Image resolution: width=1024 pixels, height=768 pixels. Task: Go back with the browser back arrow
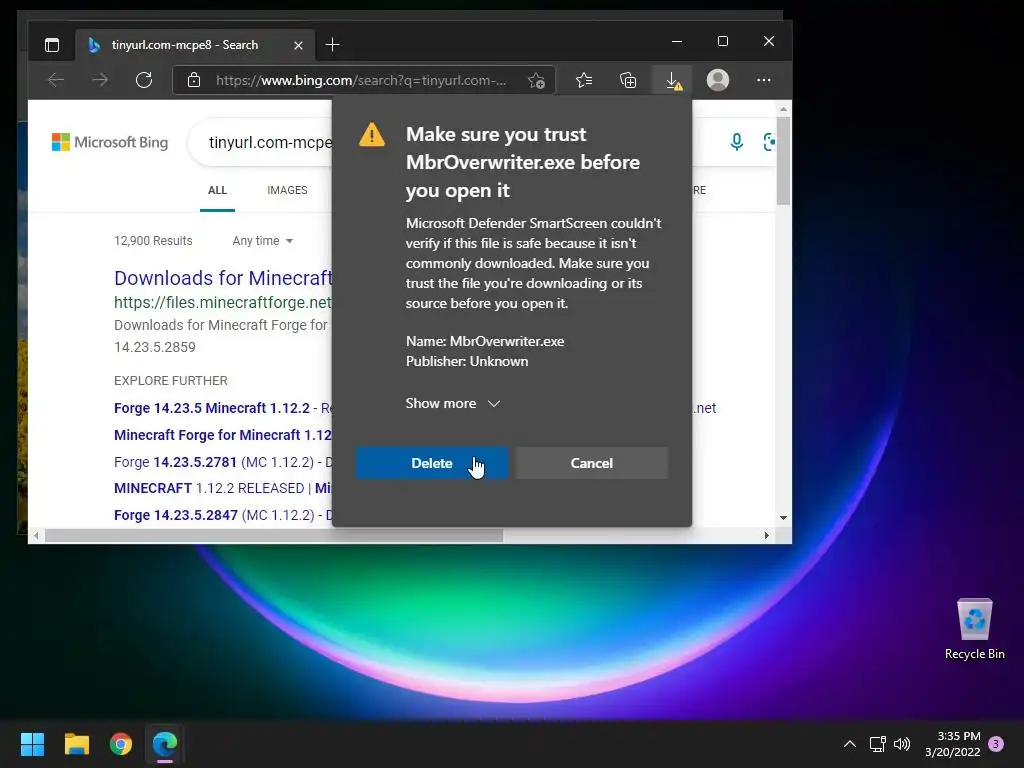coord(56,80)
